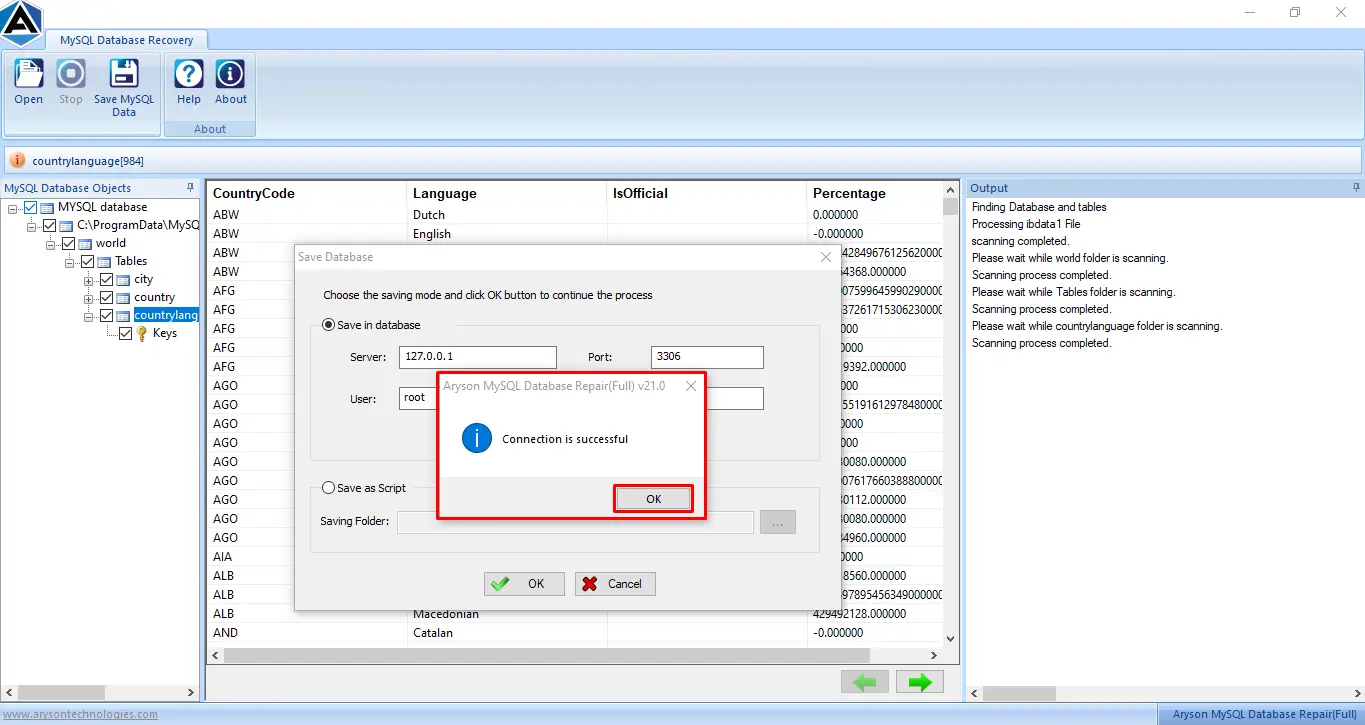Screen dimensions: 1365x725
Task: Close the Connection is successful message box
Action: point(690,385)
